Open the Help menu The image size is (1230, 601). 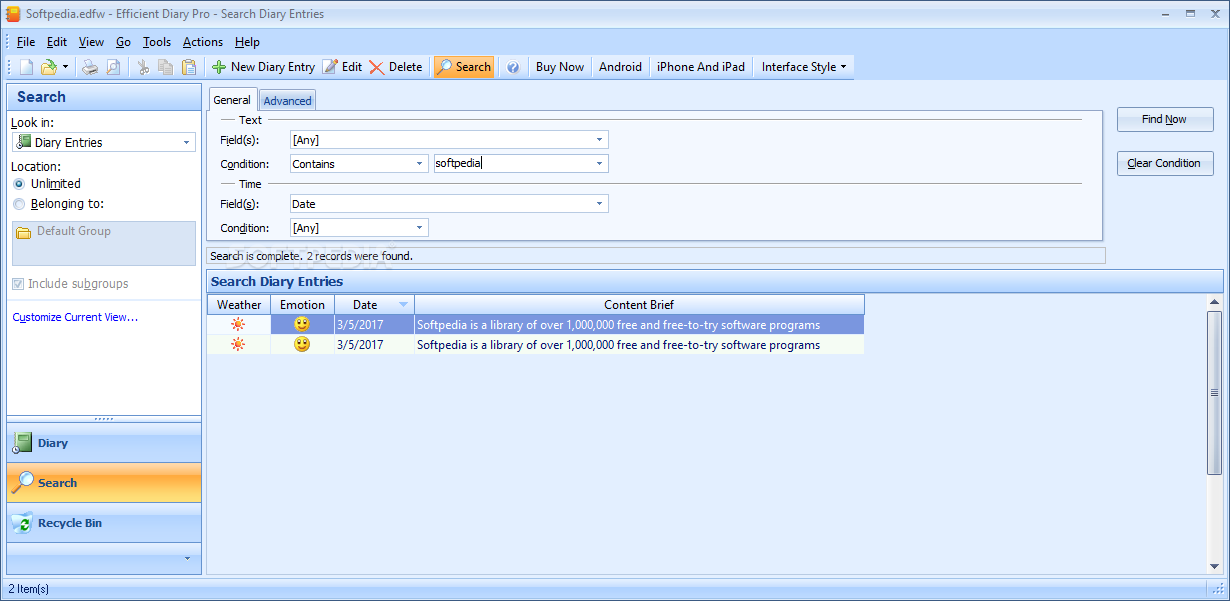pyautogui.click(x=247, y=42)
